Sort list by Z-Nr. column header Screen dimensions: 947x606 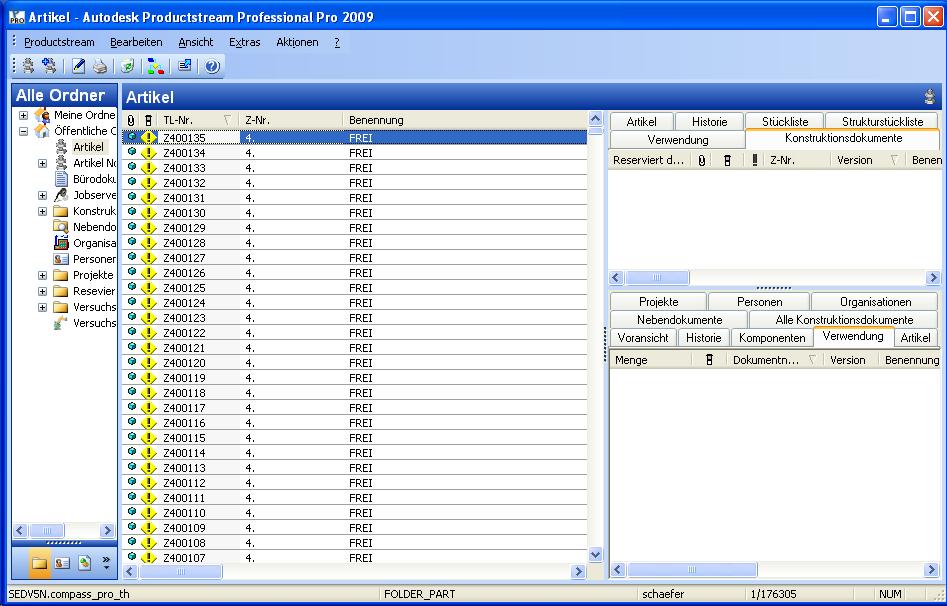click(x=291, y=120)
